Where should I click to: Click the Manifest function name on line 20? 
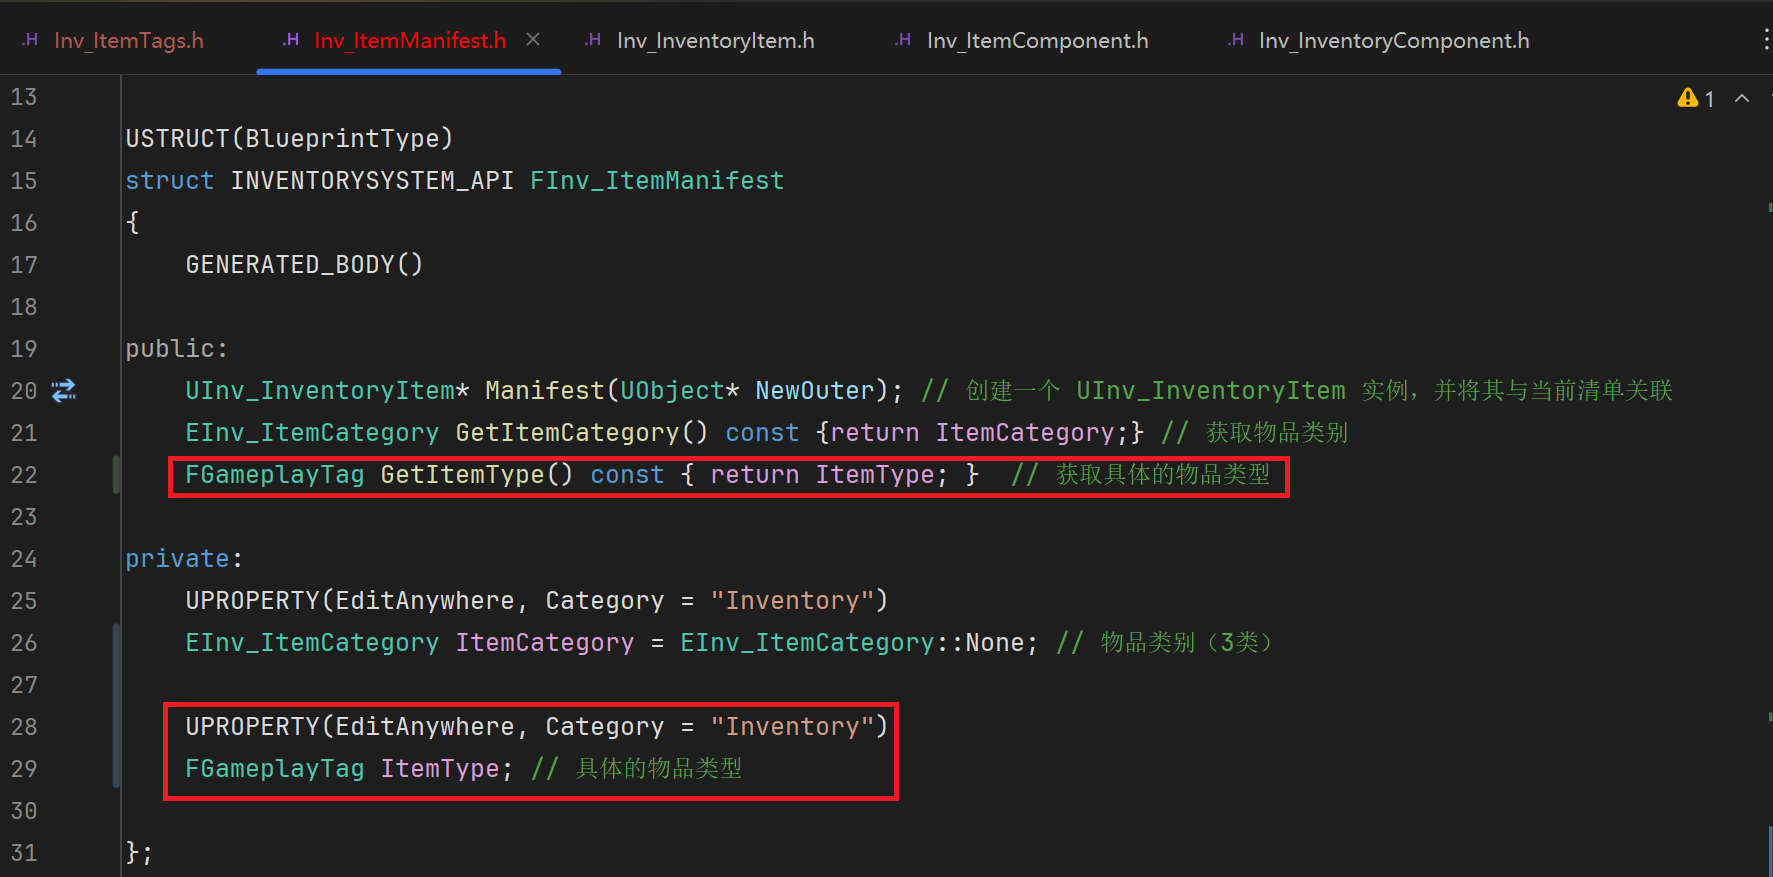click(x=545, y=391)
